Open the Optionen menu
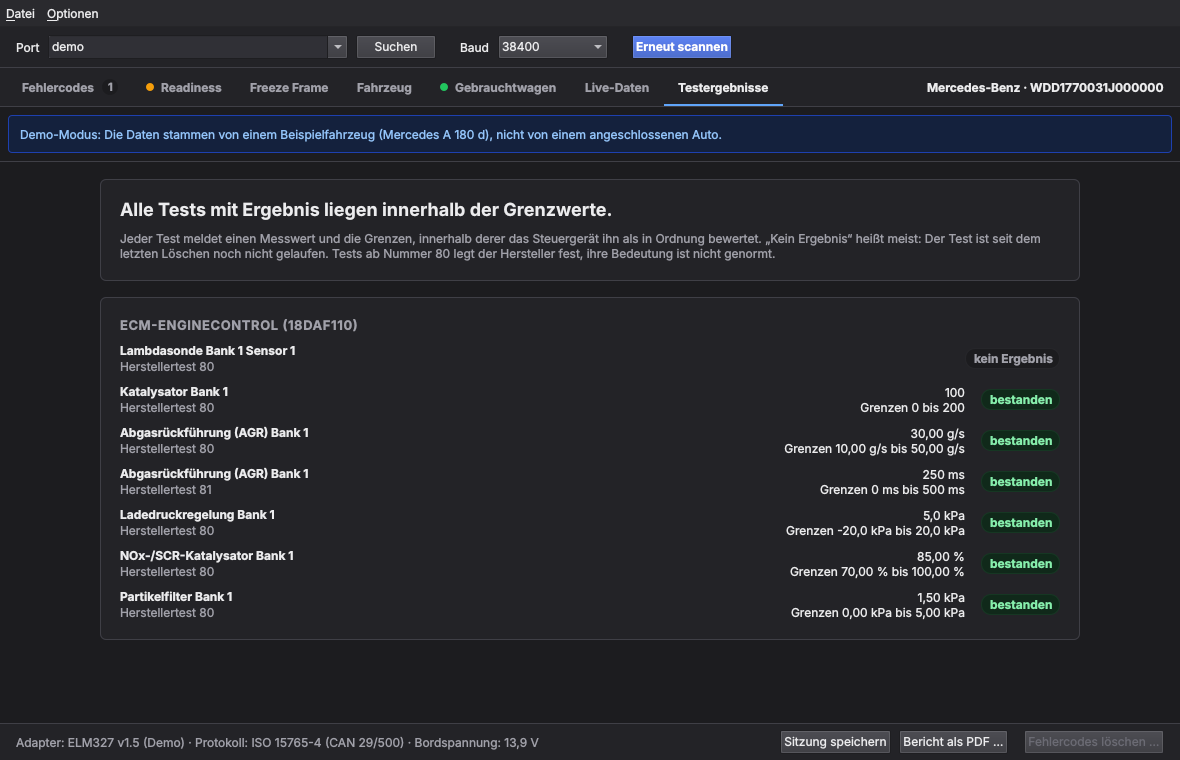This screenshot has width=1180, height=760. click(72, 14)
